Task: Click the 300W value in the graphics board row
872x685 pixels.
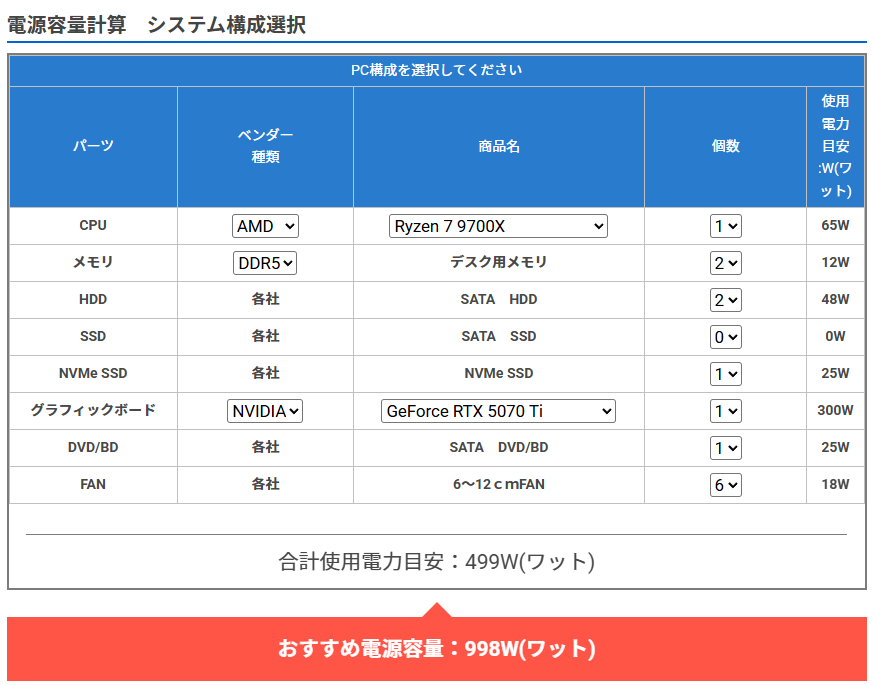Action: pyautogui.click(x=835, y=411)
